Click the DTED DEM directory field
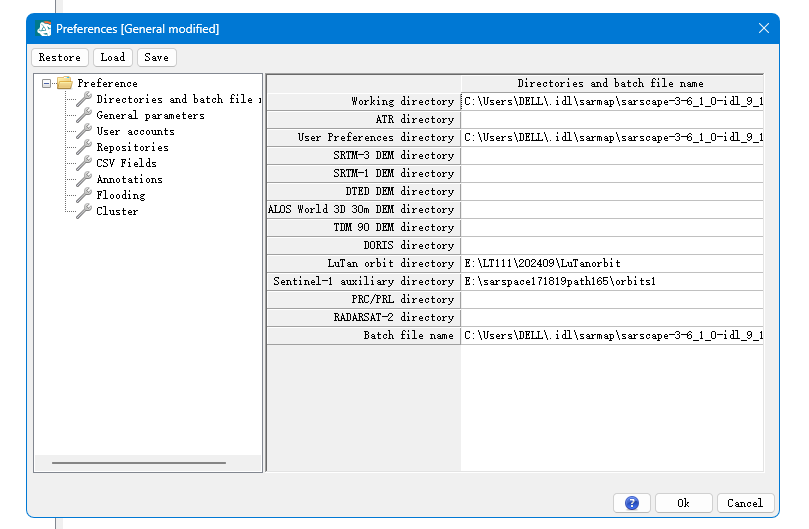Image resolution: width=809 pixels, height=529 pixels. point(612,191)
